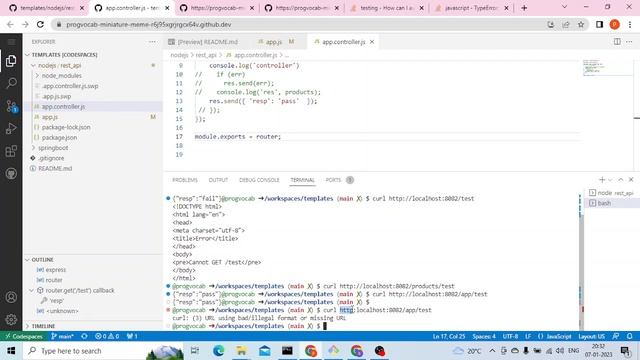
Task: Synchronize changes in status bar
Action: [x=84, y=336]
